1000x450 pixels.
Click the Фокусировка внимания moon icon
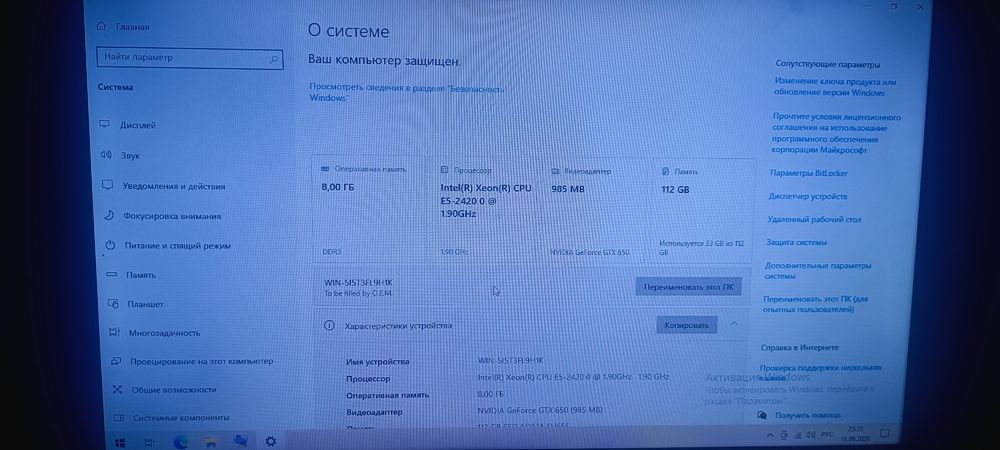coord(109,215)
